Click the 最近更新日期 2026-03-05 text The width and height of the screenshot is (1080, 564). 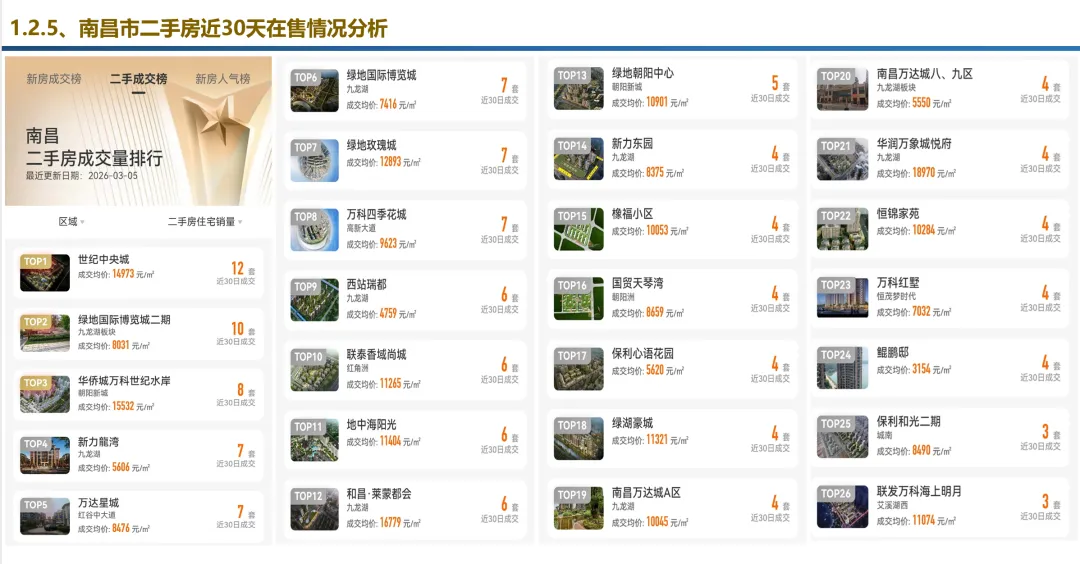pos(82,176)
